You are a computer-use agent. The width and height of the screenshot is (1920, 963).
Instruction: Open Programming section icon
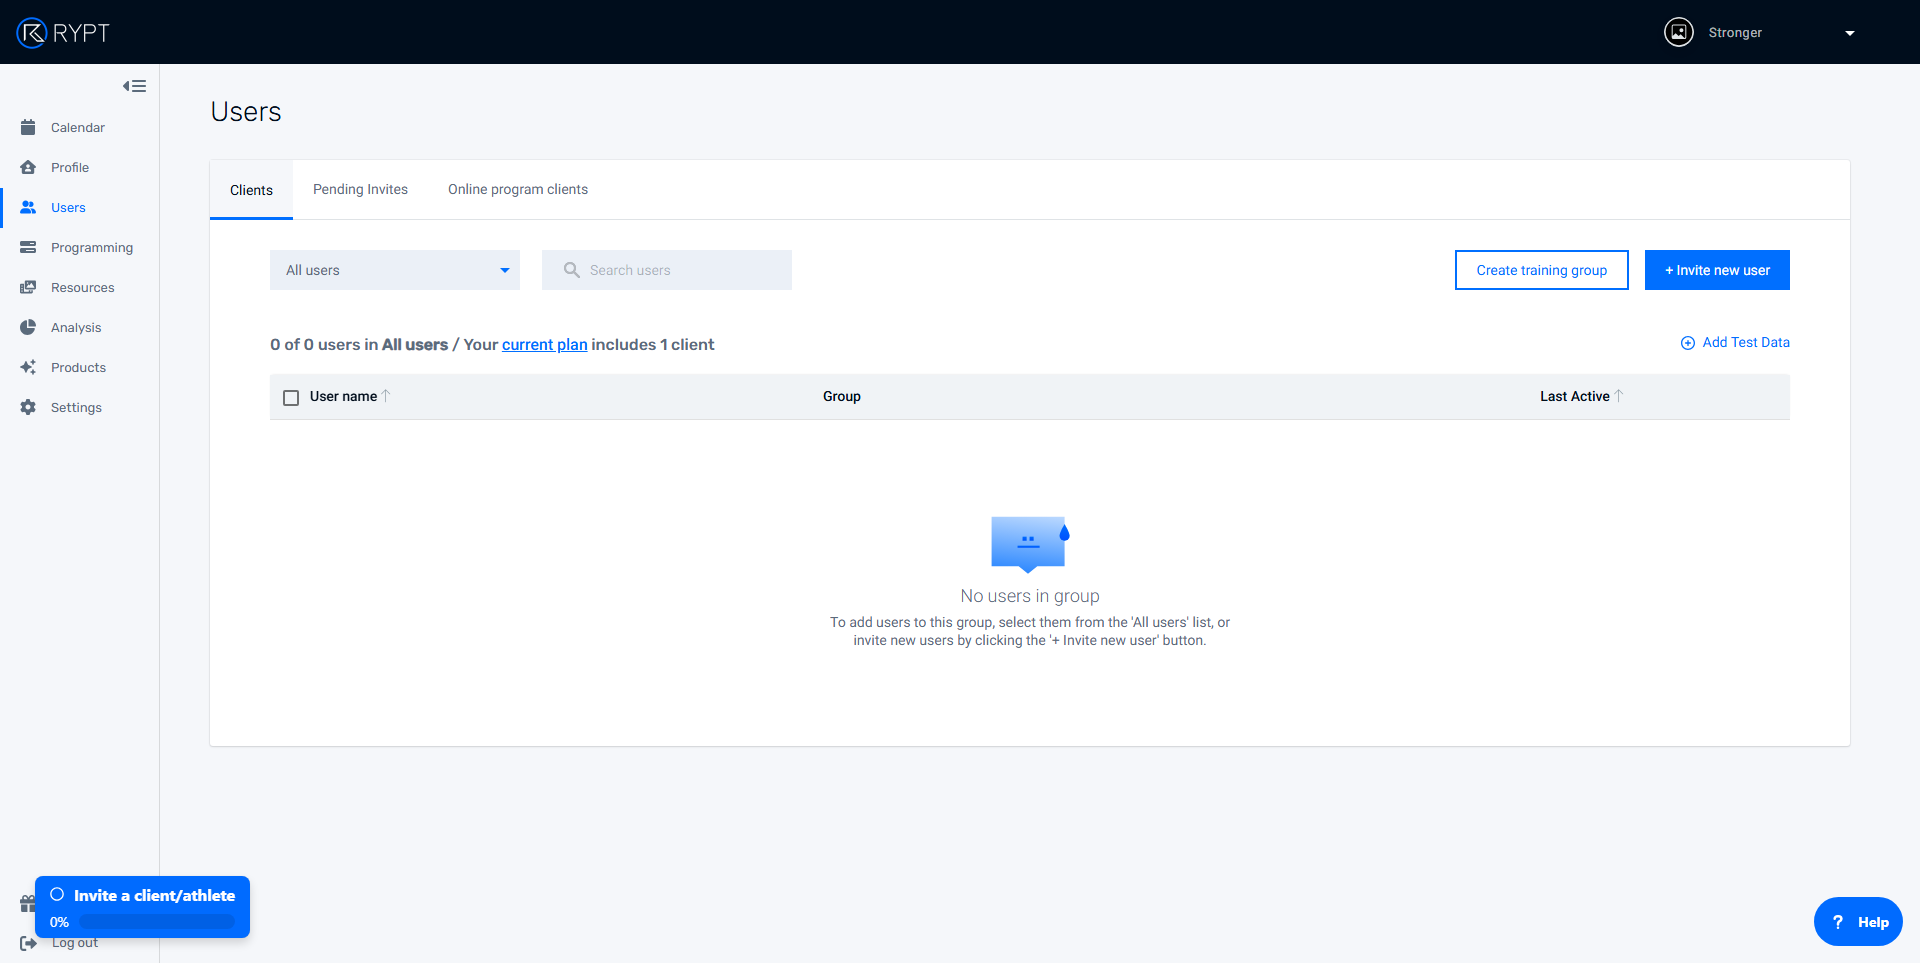coord(28,247)
